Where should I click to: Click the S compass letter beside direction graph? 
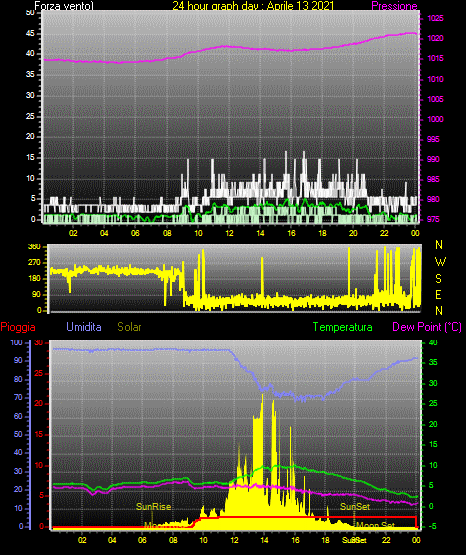pos(438,279)
